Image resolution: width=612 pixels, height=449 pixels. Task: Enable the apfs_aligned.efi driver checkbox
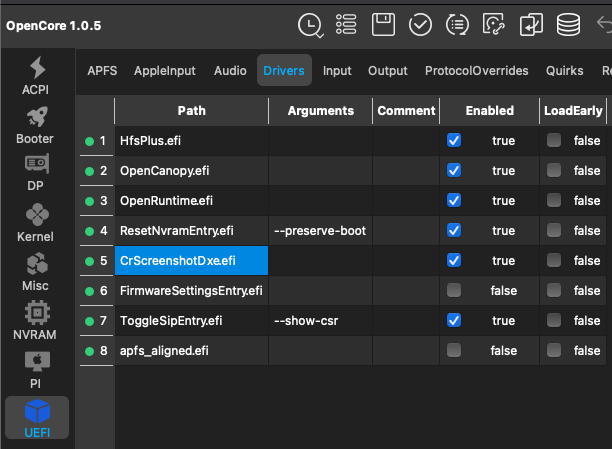(454, 351)
